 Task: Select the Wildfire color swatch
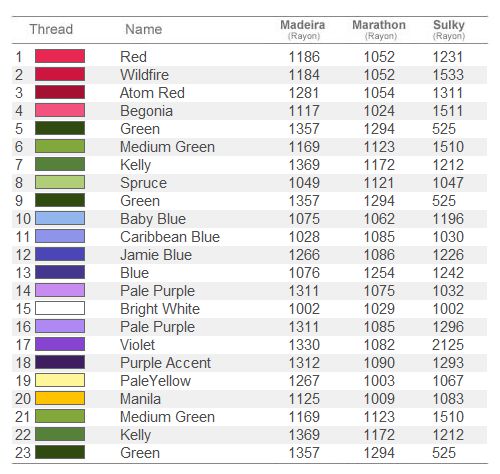[60, 74]
